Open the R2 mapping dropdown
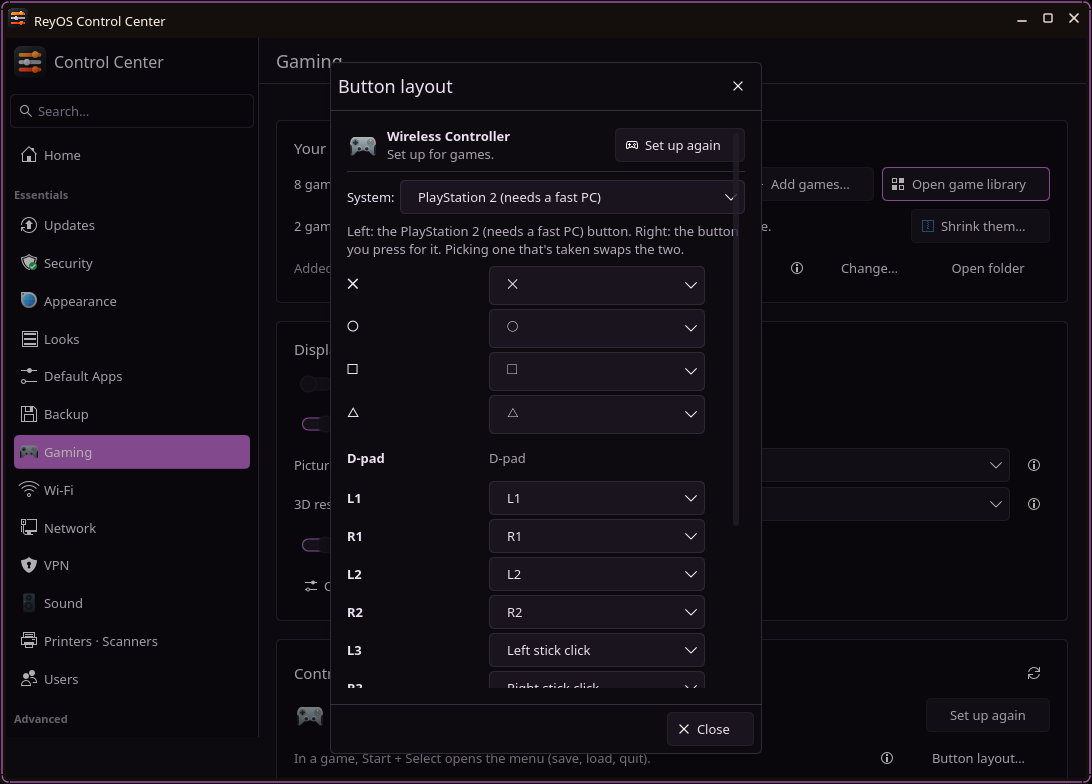The height and width of the screenshot is (784, 1092). pyautogui.click(x=596, y=612)
